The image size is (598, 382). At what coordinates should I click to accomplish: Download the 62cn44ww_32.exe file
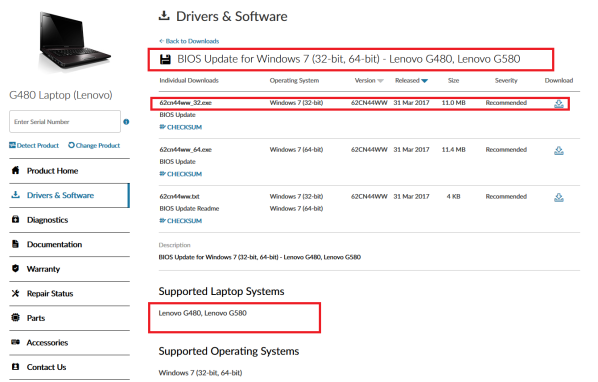coord(559,103)
